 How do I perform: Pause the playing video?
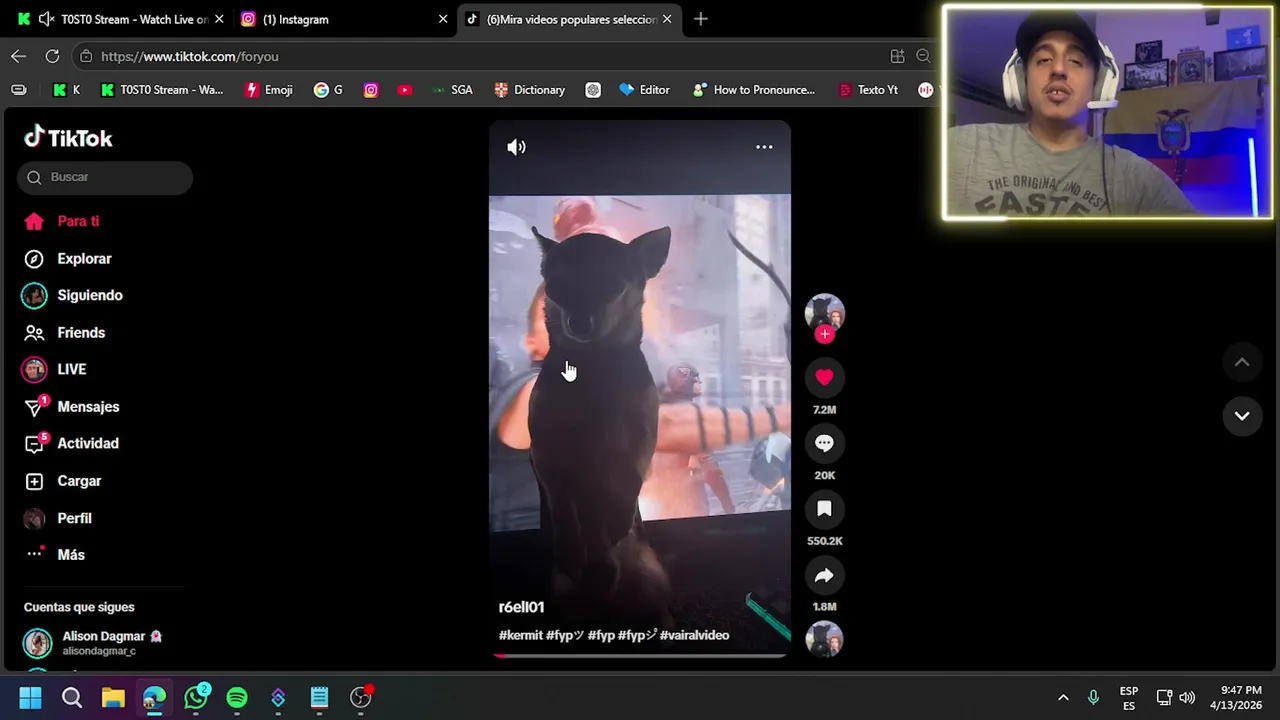(640, 388)
